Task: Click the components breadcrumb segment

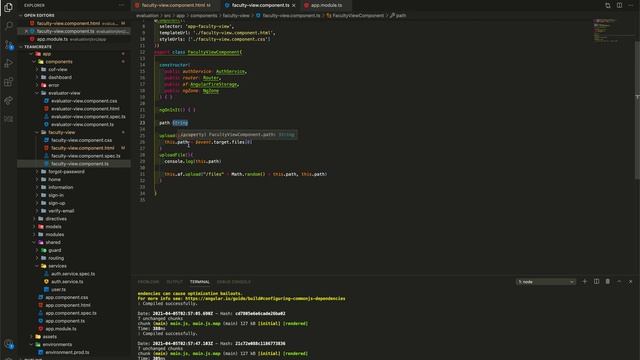Action: [x=204, y=16]
